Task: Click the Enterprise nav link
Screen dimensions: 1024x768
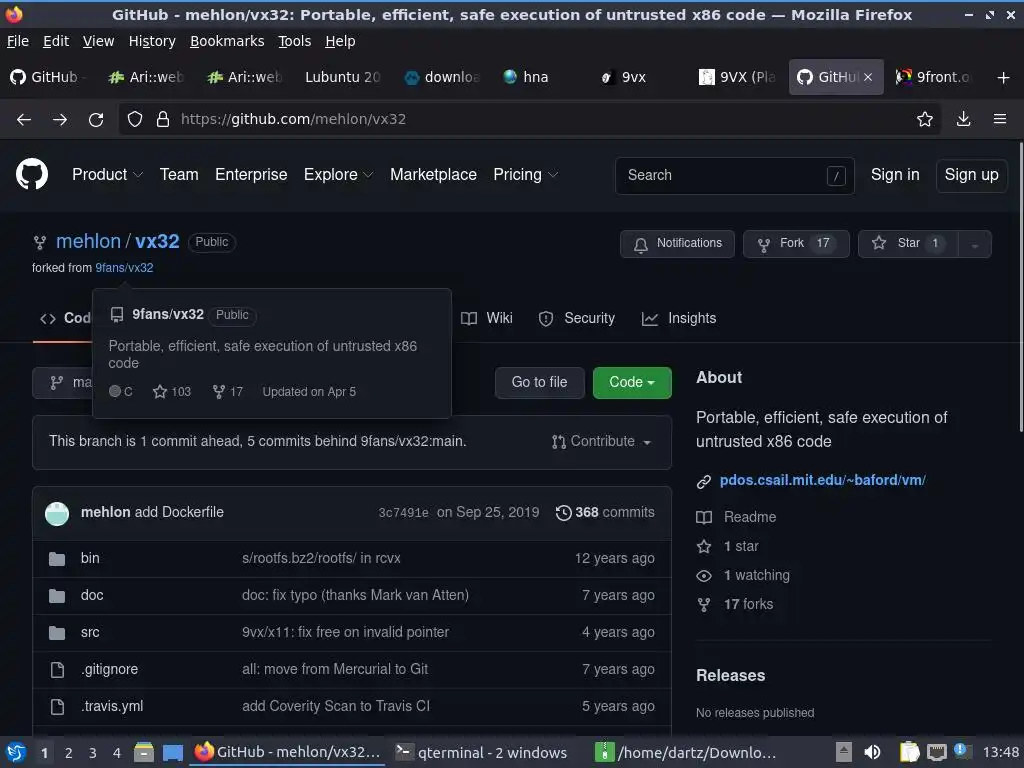Action: [x=251, y=174]
